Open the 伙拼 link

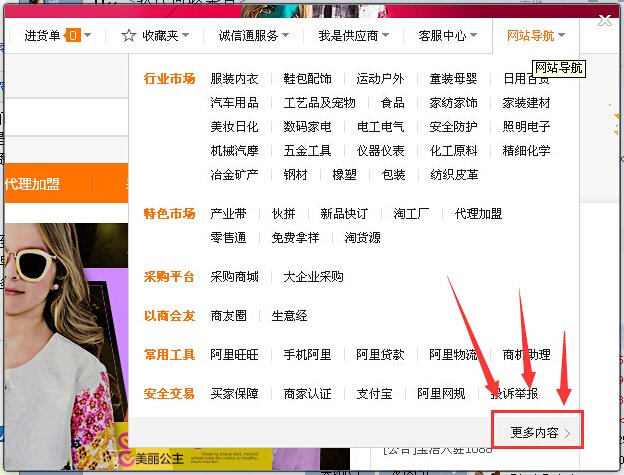pos(283,214)
